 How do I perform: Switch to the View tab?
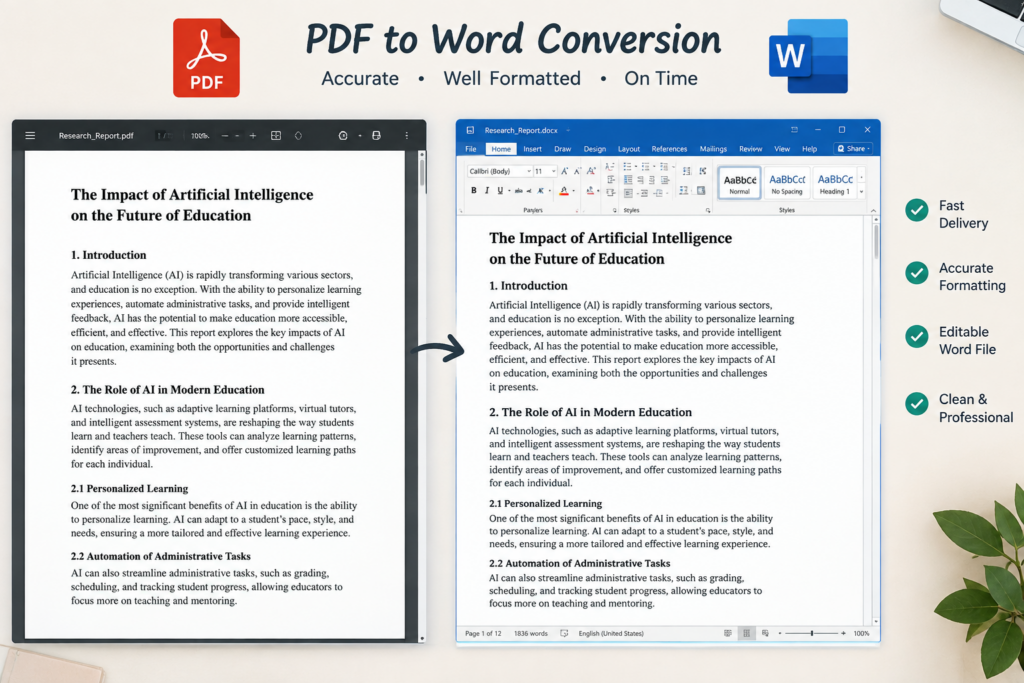[782, 149]
